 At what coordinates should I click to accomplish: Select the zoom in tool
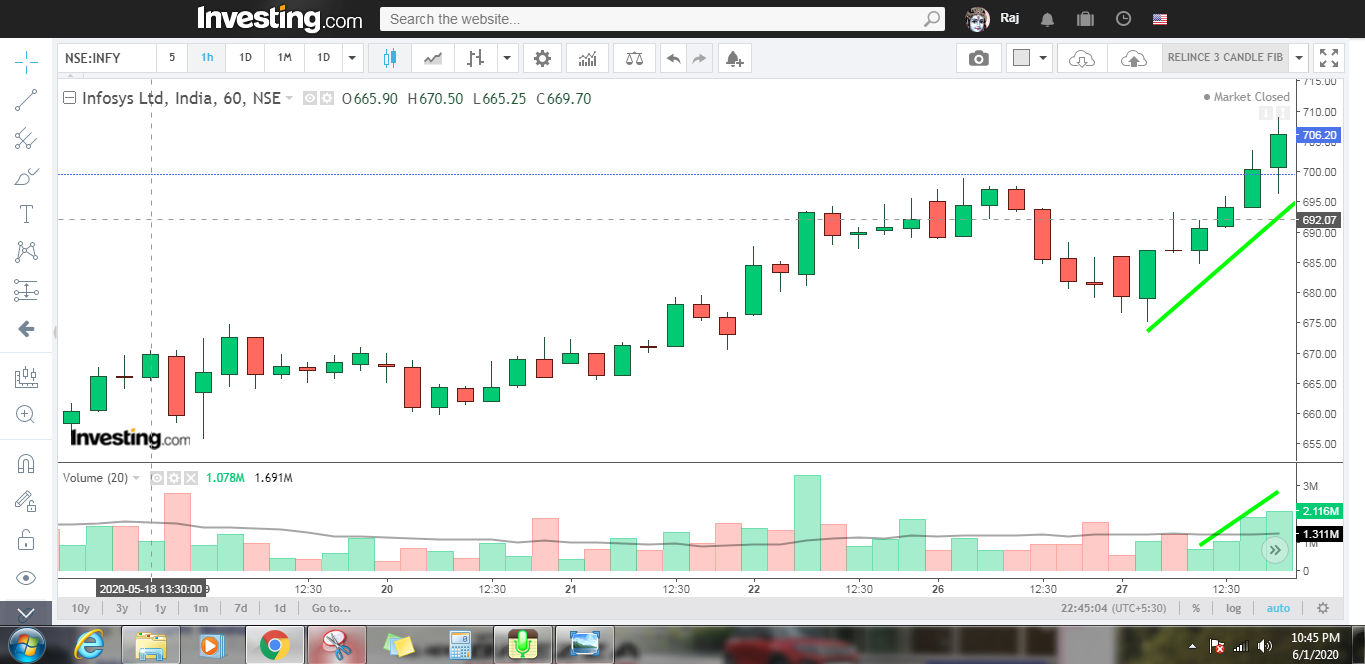26,414
